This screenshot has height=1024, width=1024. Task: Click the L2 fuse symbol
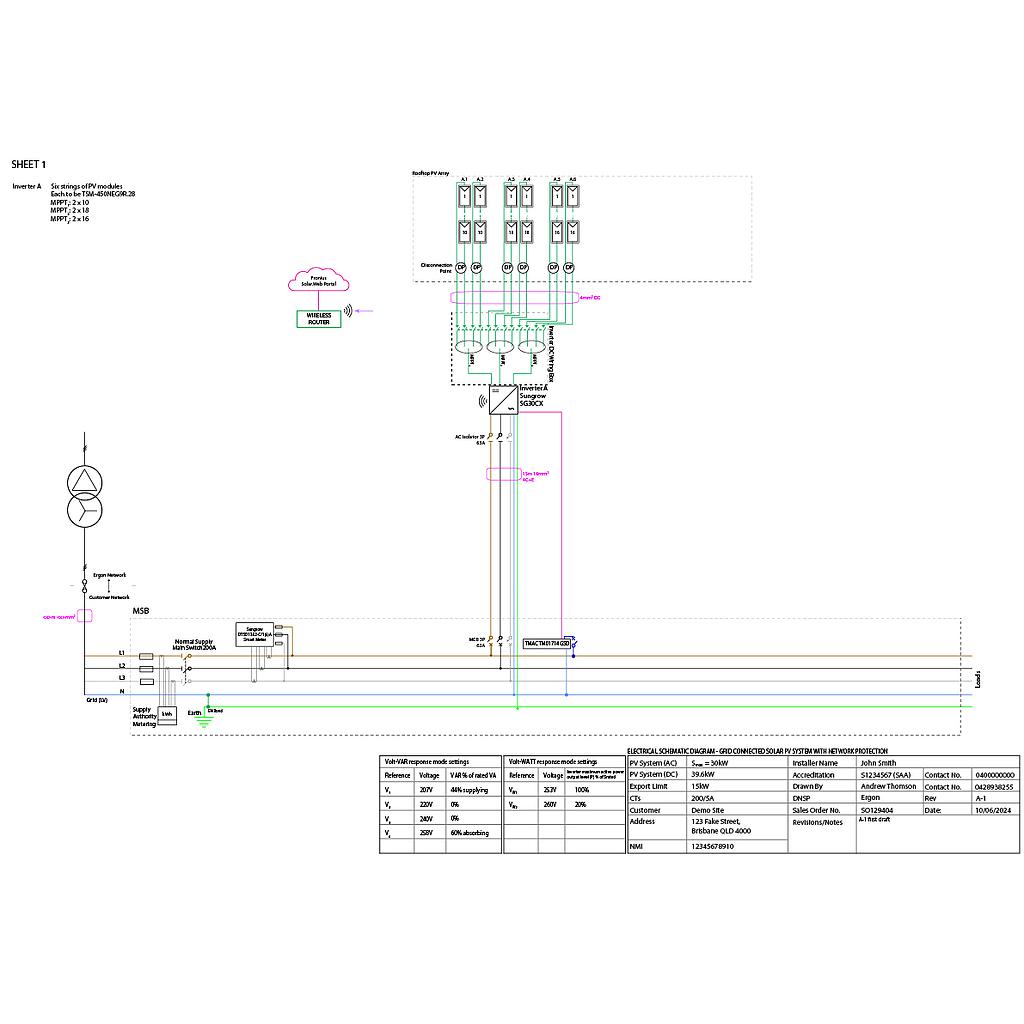pos(147,669)
